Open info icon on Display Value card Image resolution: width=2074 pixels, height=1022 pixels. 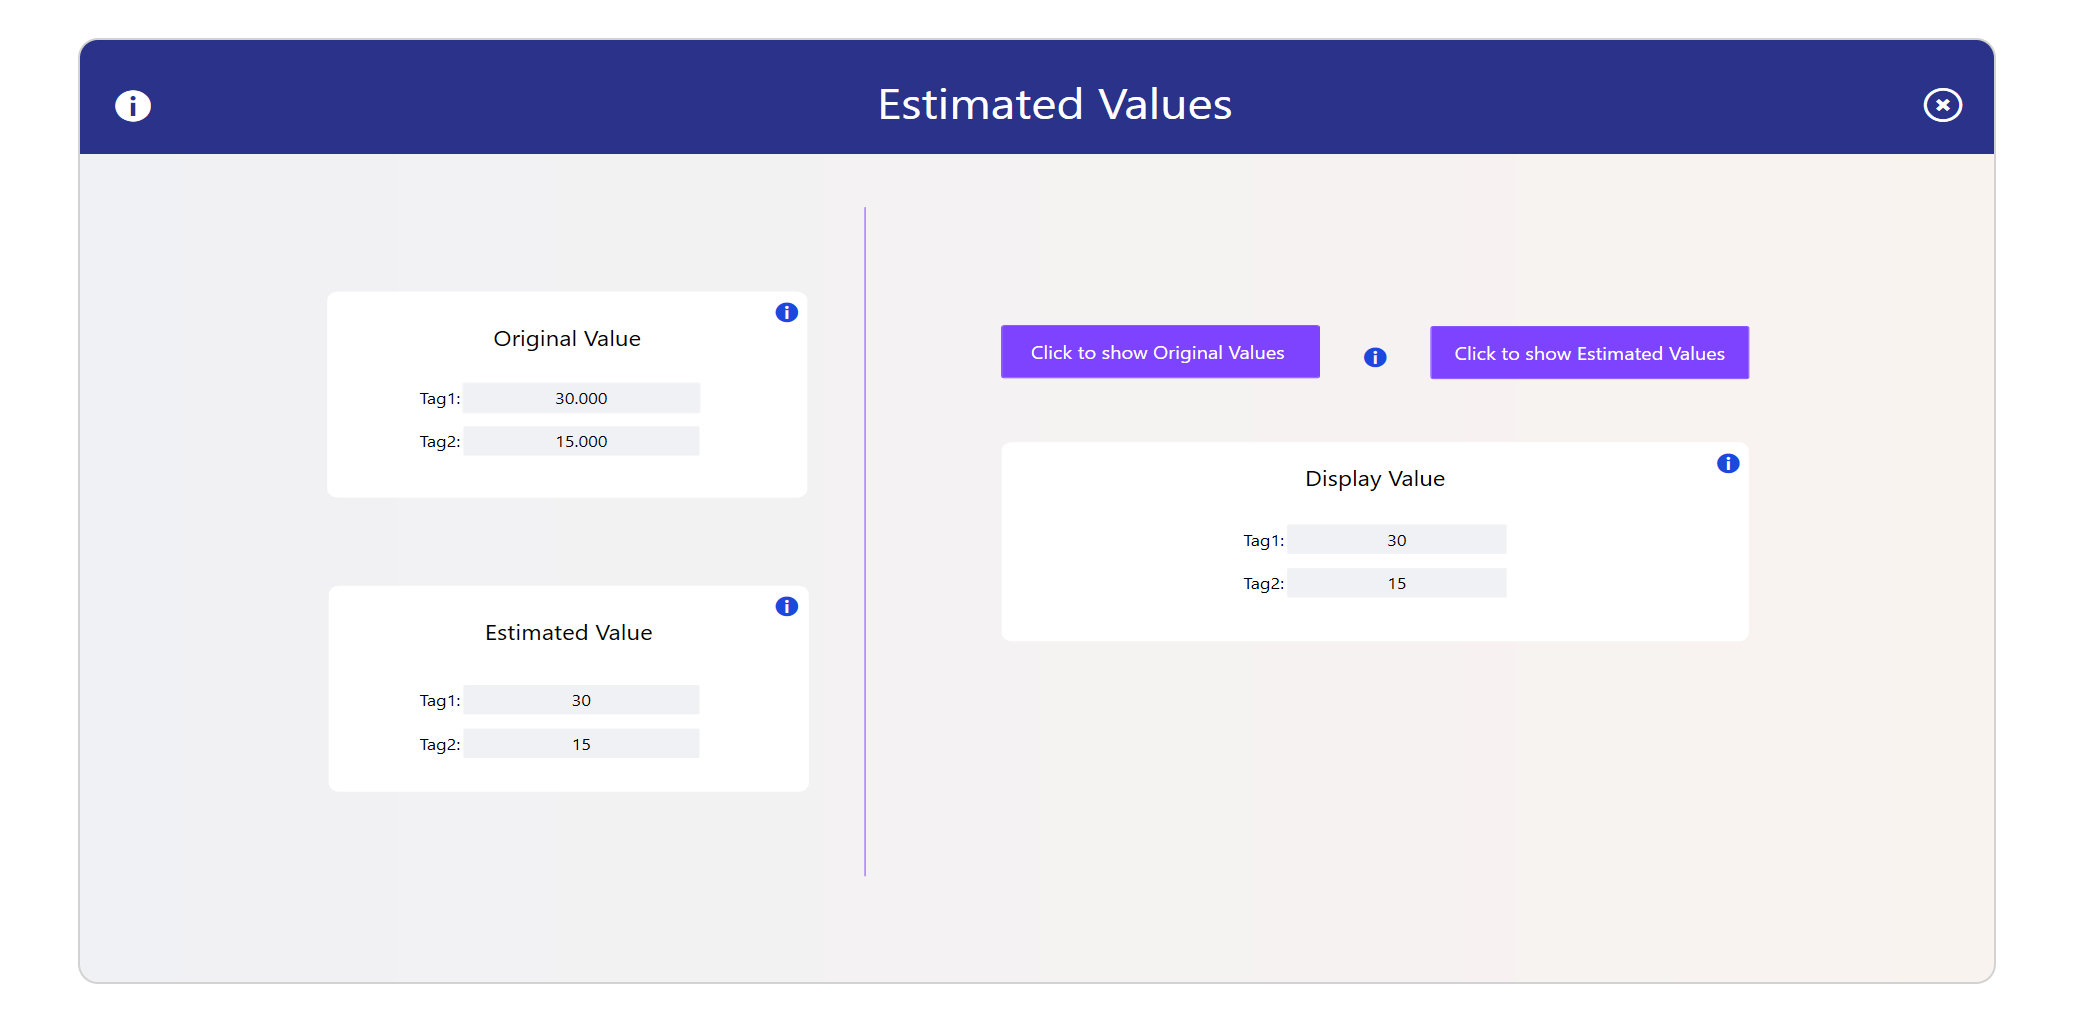point(1728,463)
